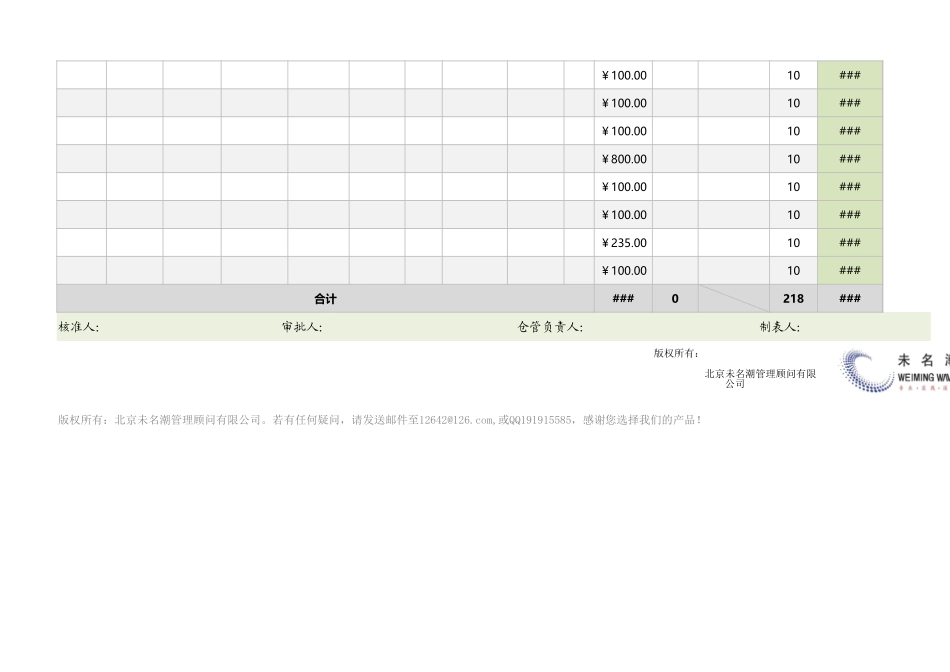This screenshot has height=672, width=950.
Task: Select the 北京未名潮管理顾问有限公司 text box
Action: coord(760,378)
